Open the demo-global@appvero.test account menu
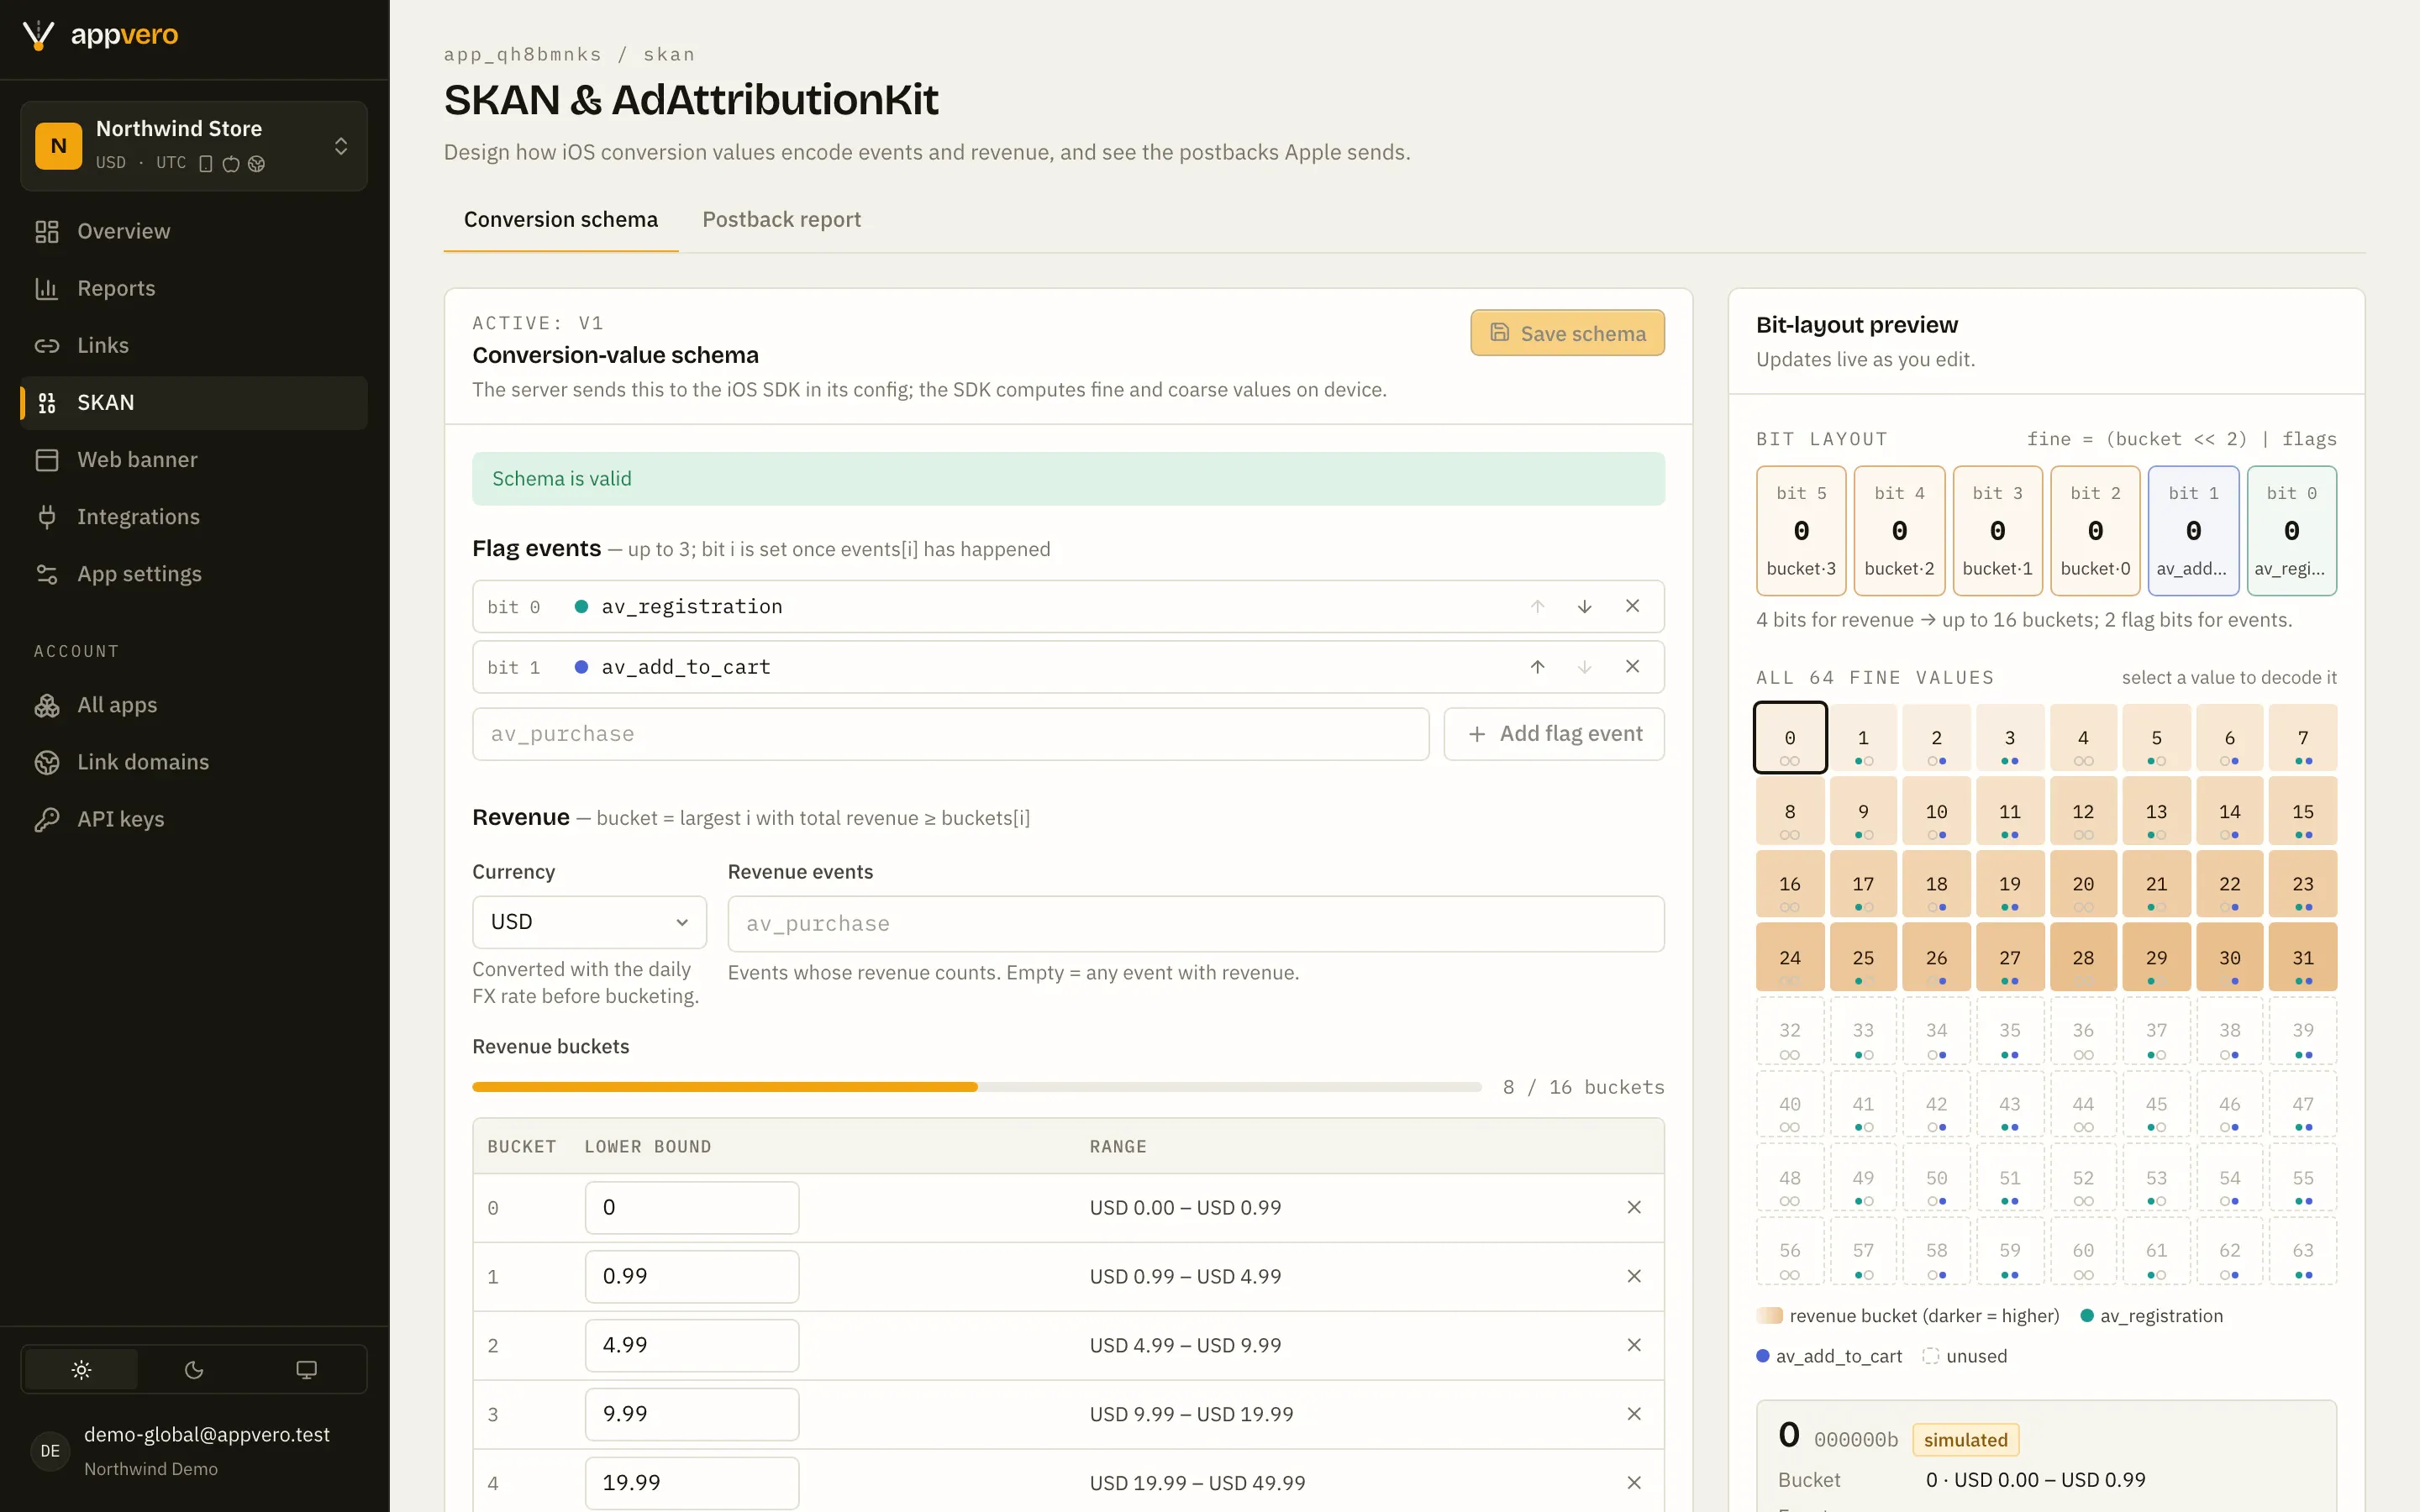 point(194,1450)
